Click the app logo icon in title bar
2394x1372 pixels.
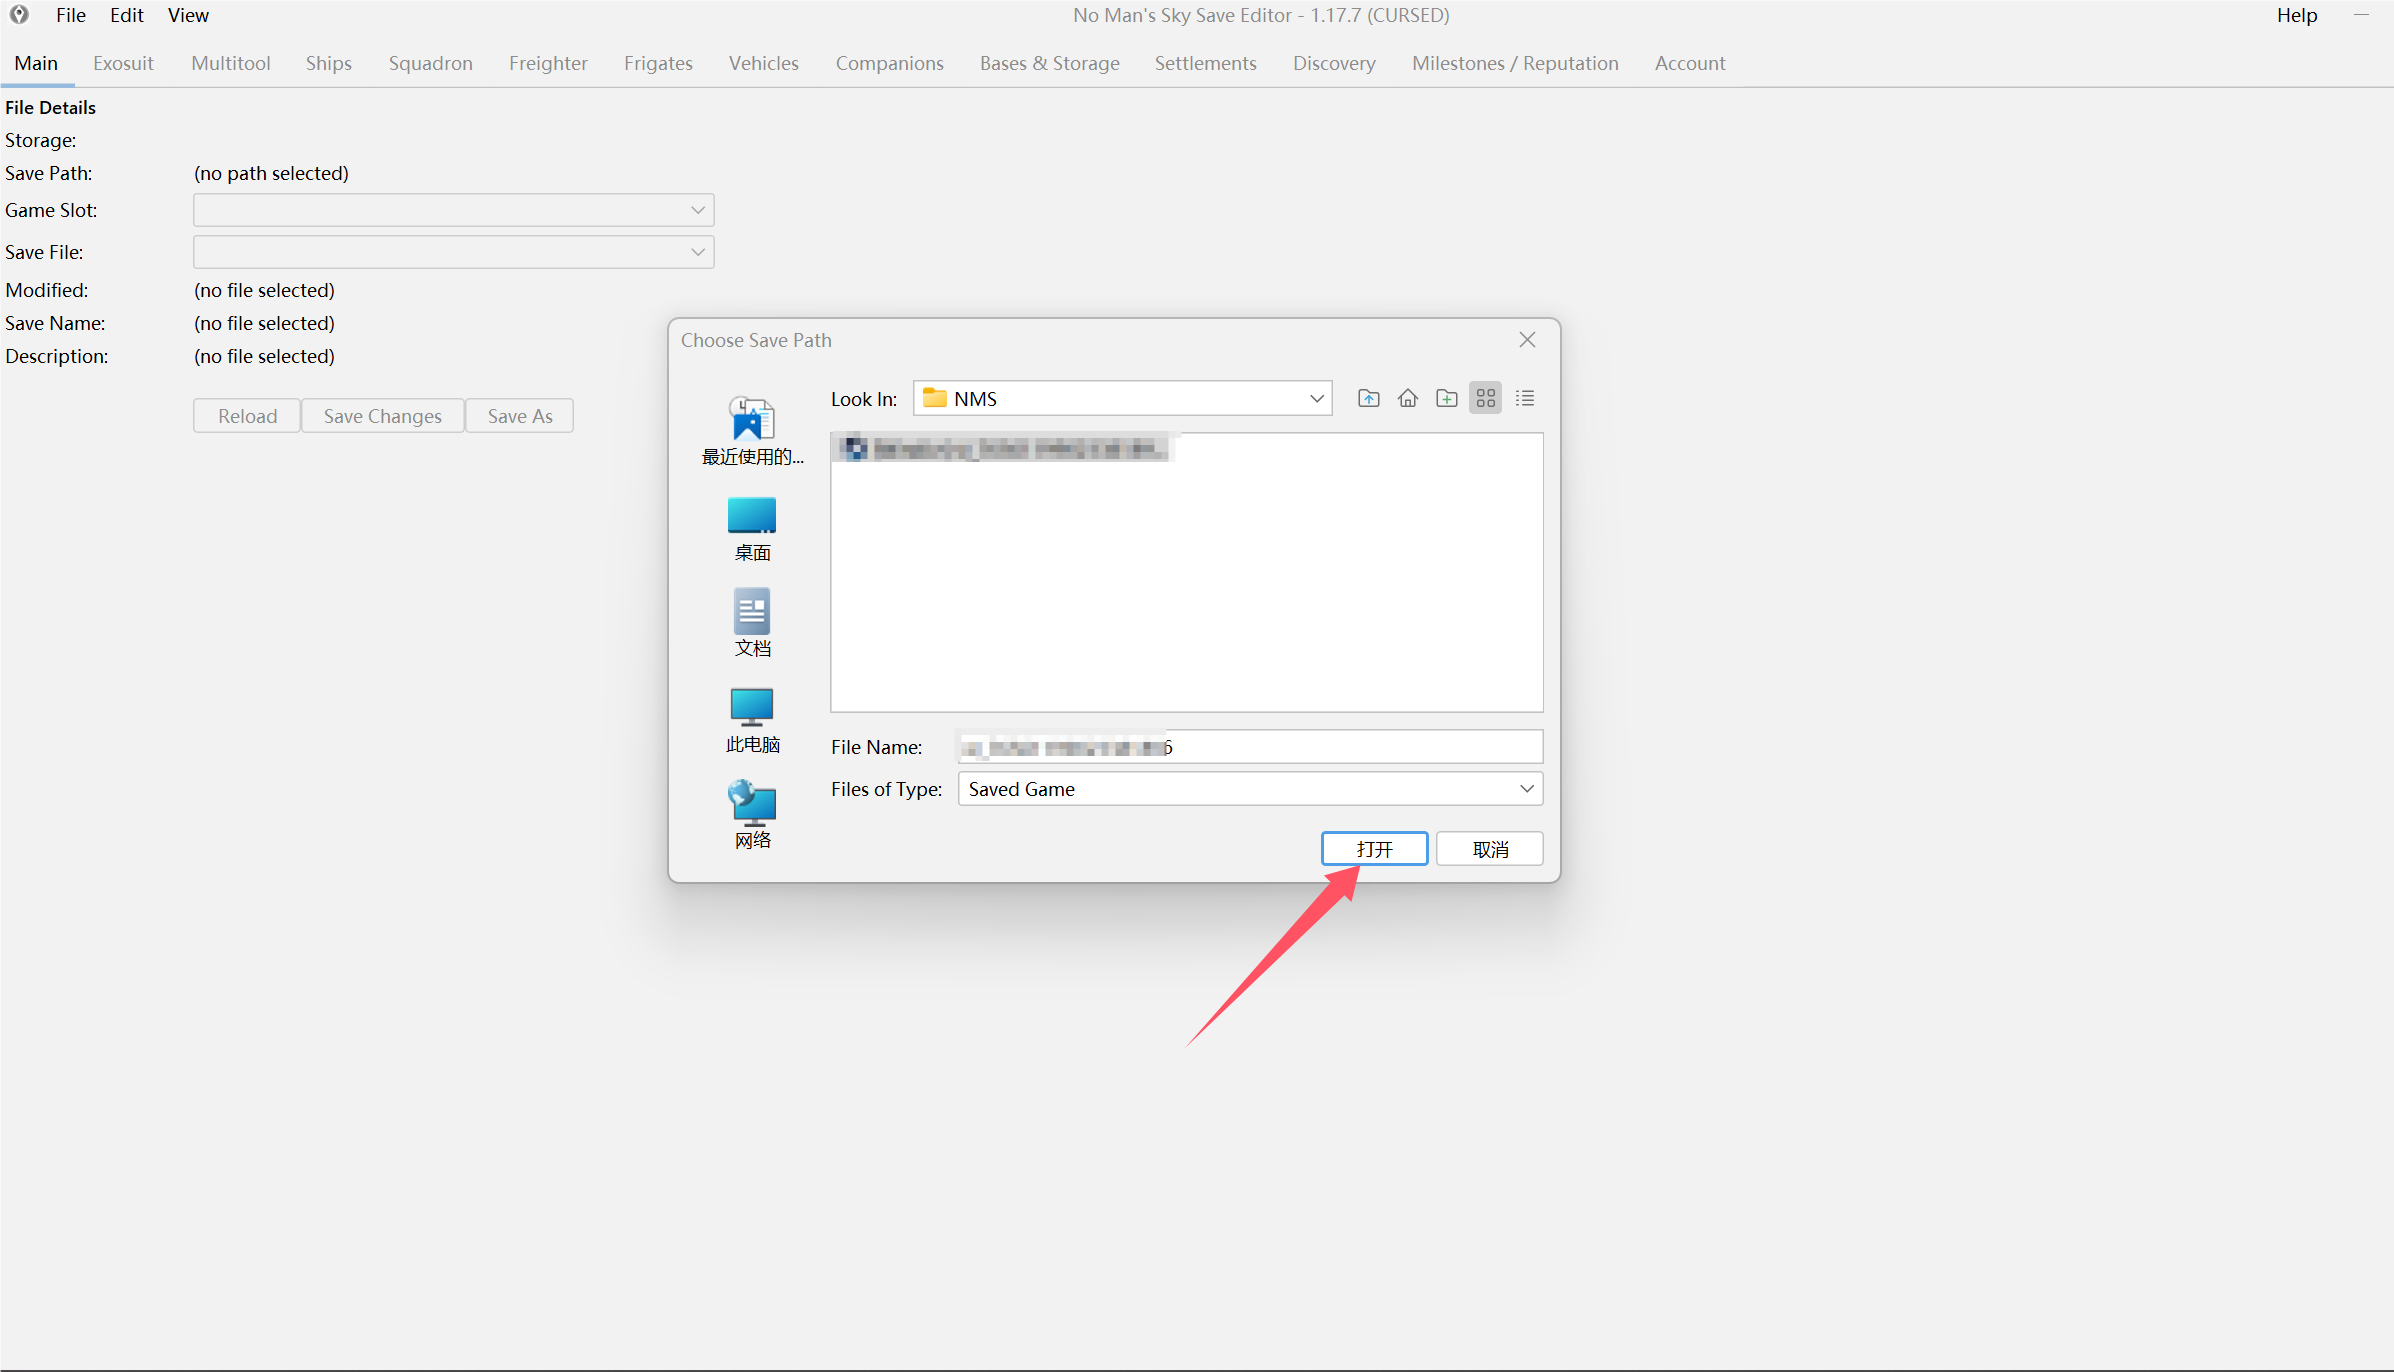19,15
